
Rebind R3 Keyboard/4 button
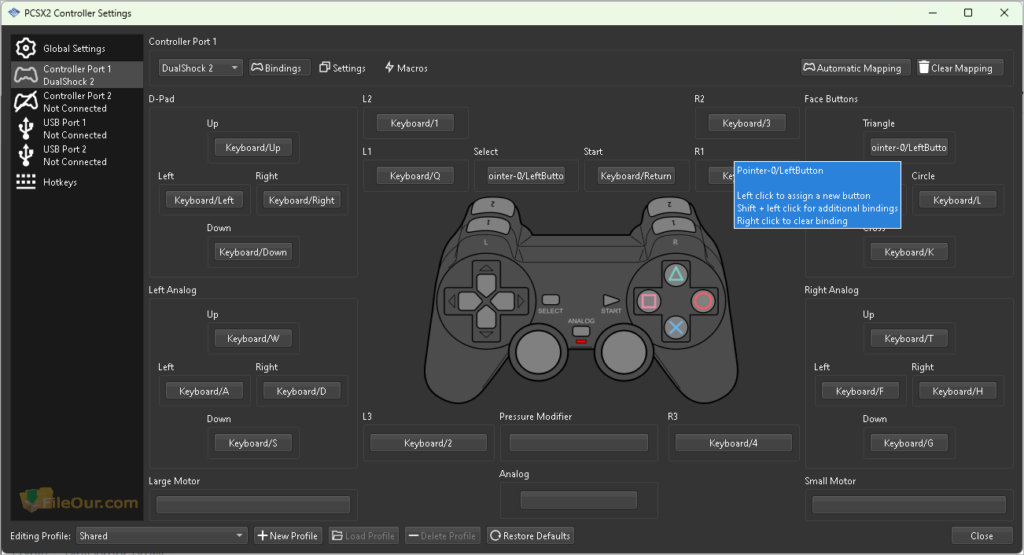tap(733, 443)
